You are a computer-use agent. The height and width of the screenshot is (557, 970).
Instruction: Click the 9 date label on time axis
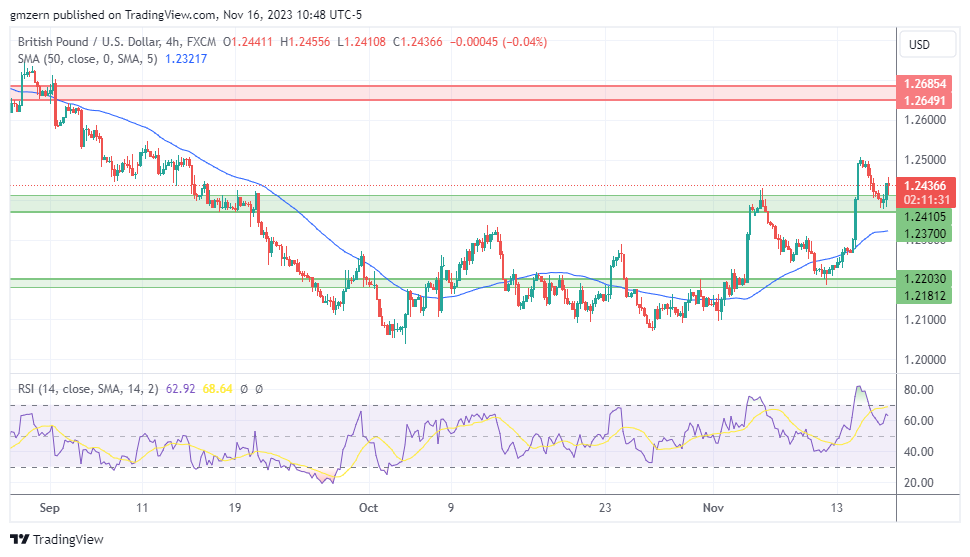(x=450, y=508)
